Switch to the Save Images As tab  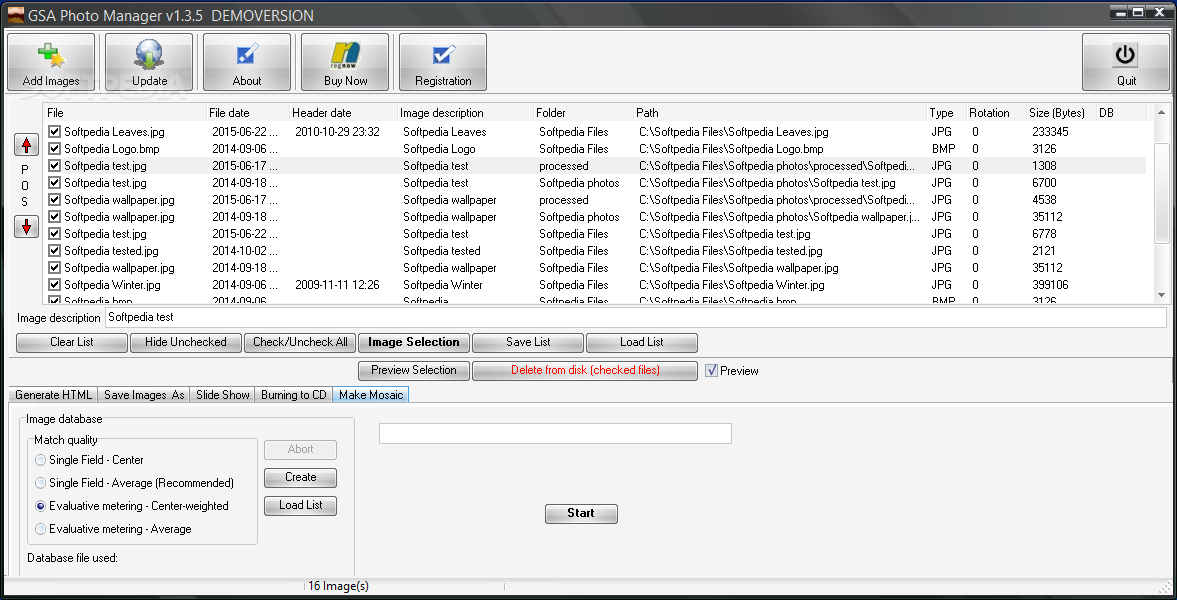pos(144,394)
